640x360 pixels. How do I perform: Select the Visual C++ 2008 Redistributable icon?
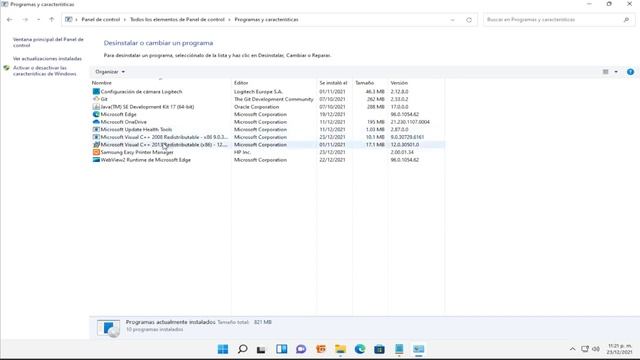click(x=96, y=137)
